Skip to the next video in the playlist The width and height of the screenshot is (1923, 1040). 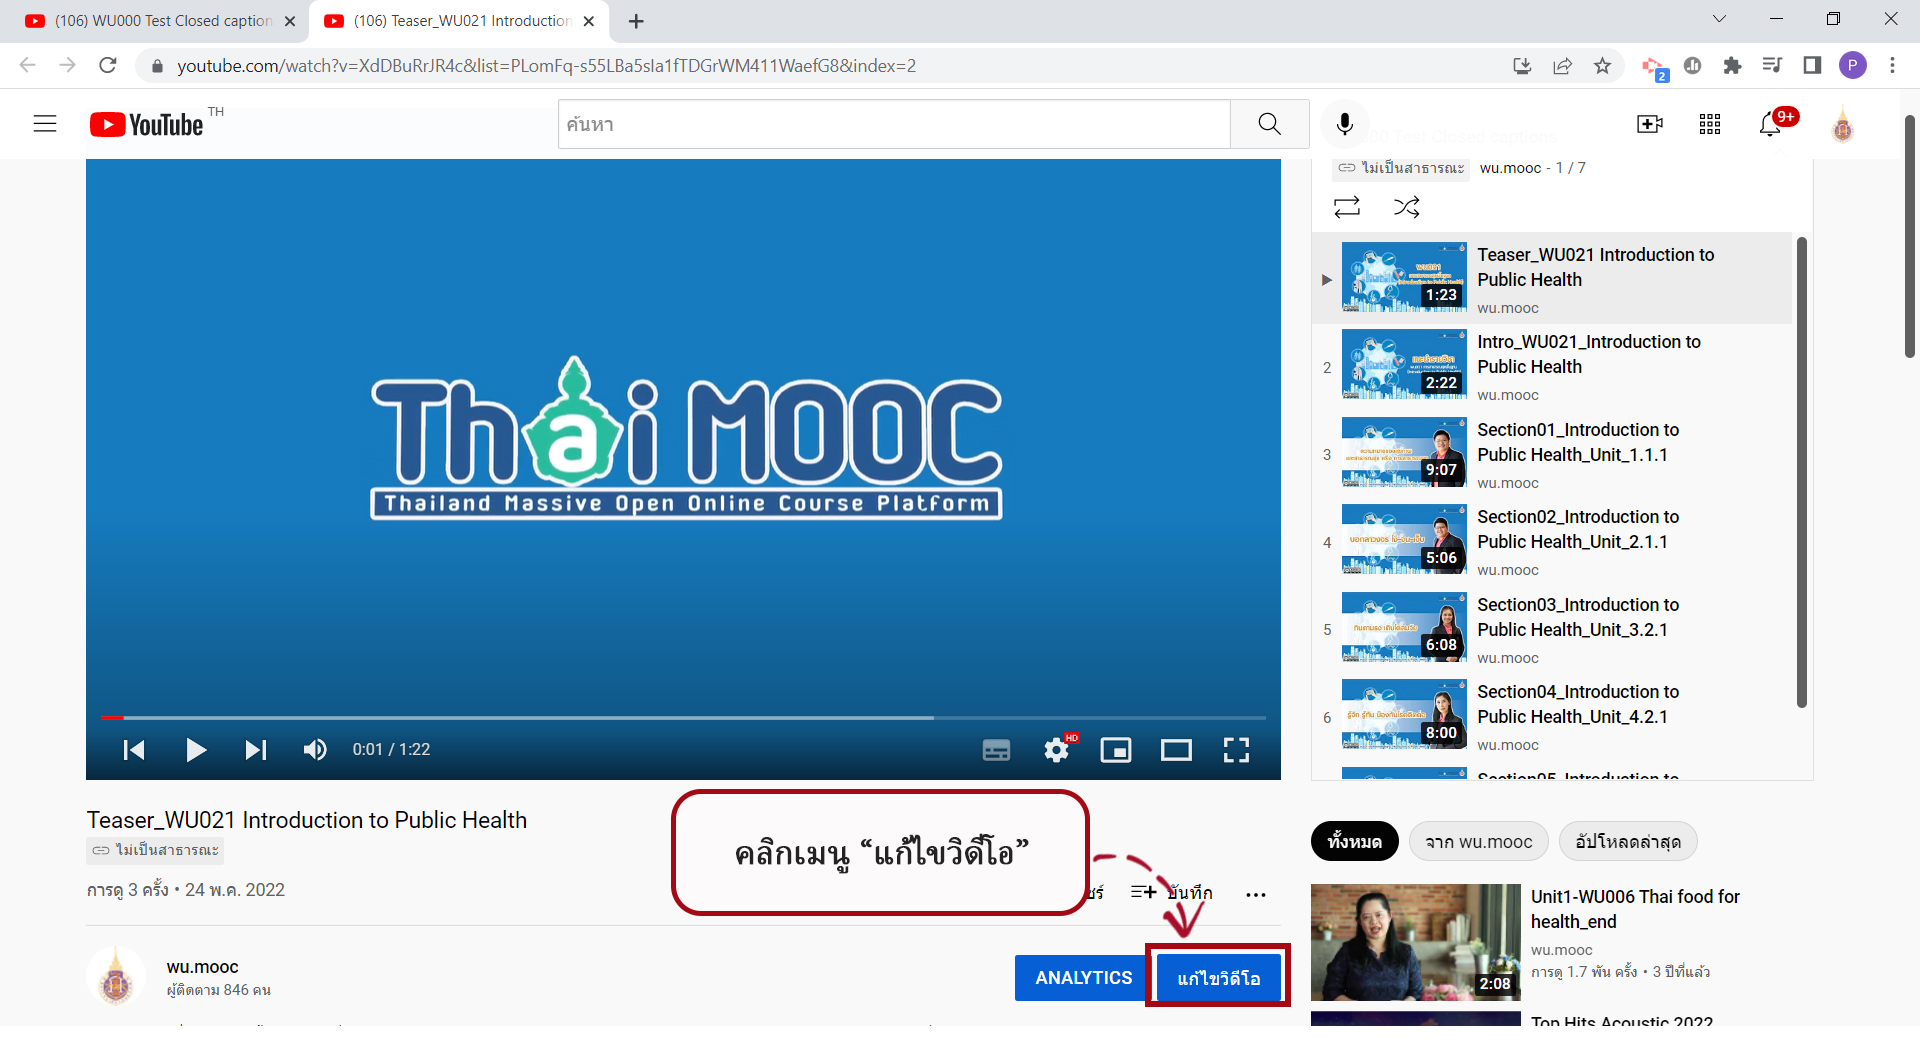click(256, 750)
